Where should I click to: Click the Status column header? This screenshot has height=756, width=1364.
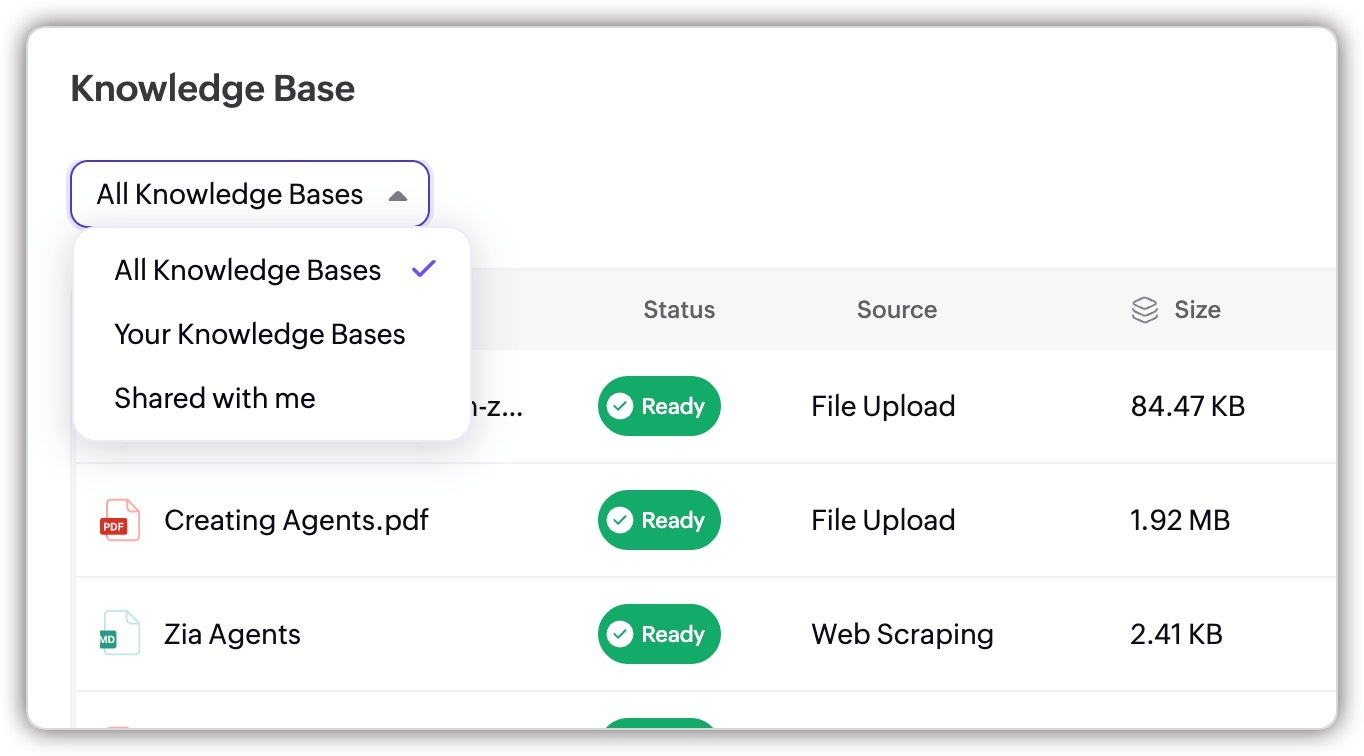[679, 310]
